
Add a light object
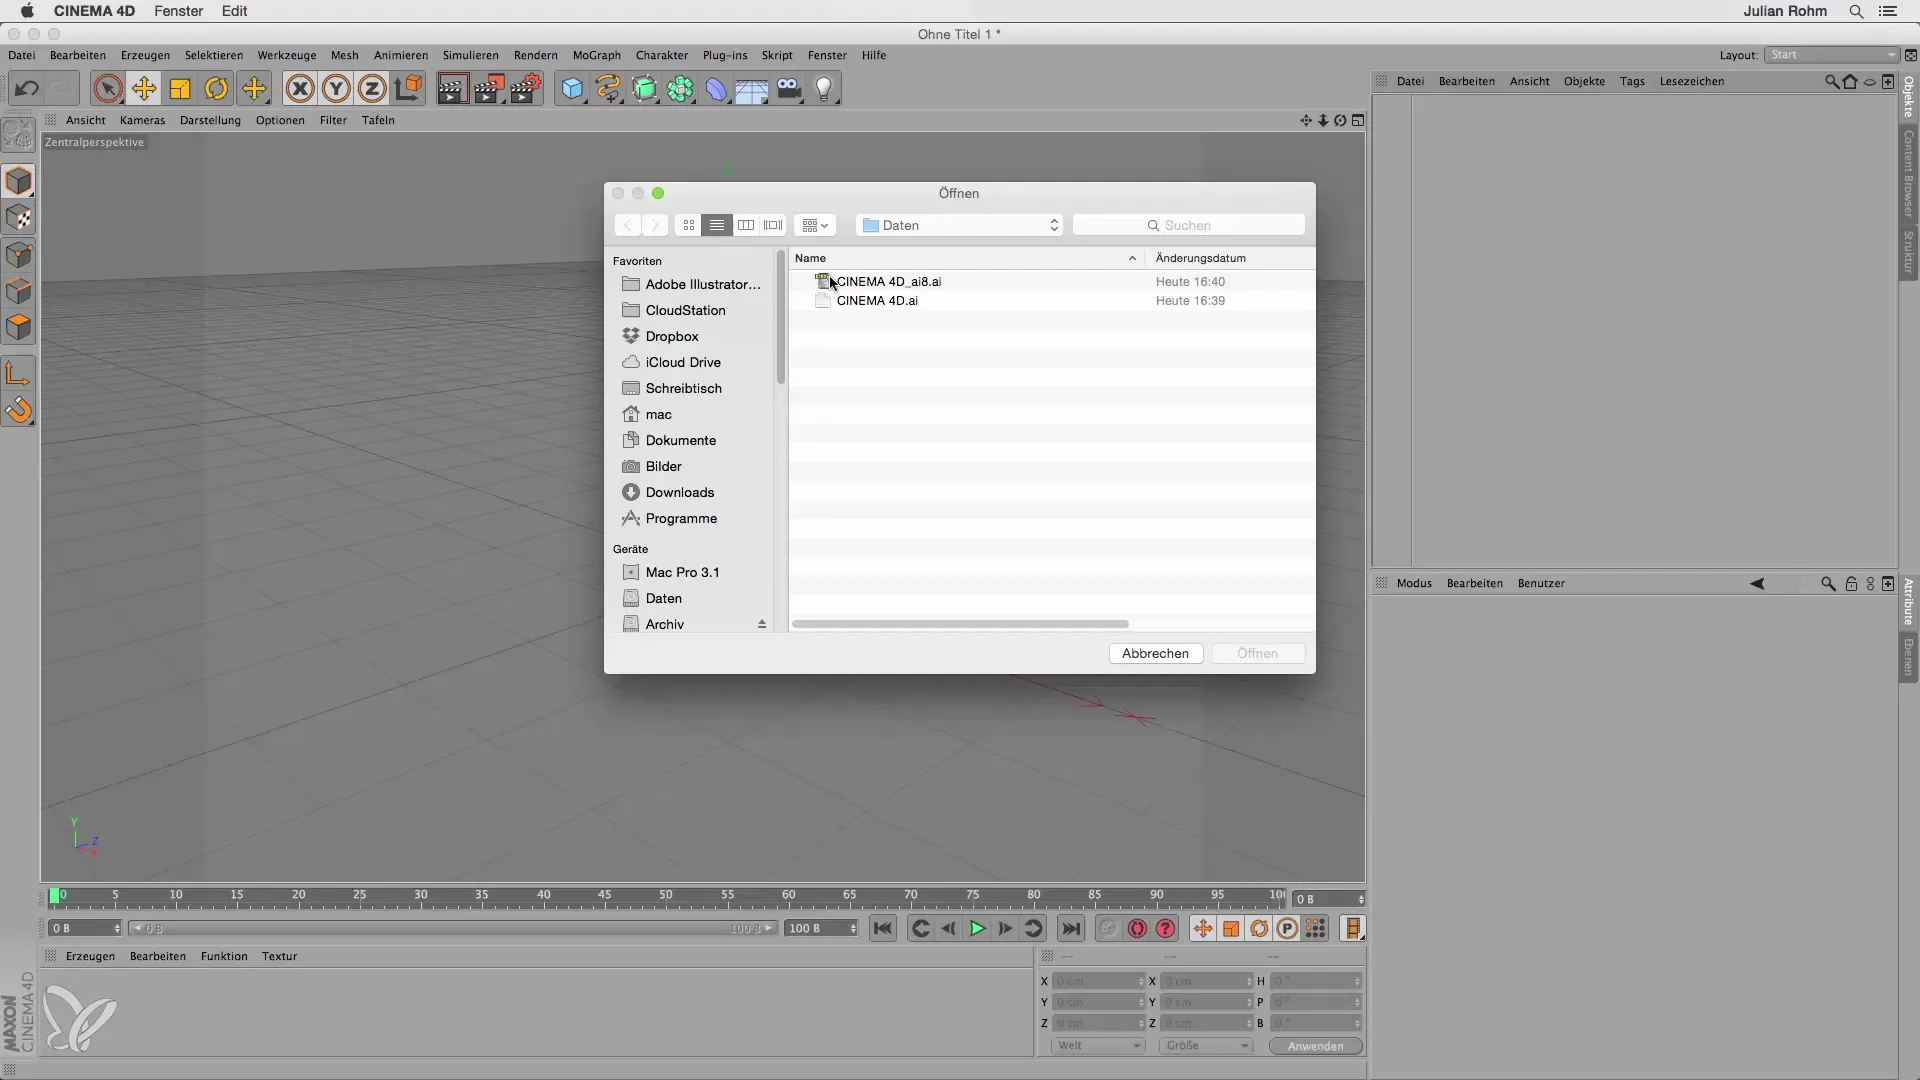[x=824, y=88]
